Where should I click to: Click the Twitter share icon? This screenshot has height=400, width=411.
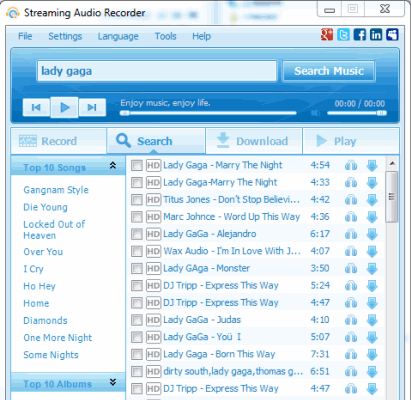point(343,35)
